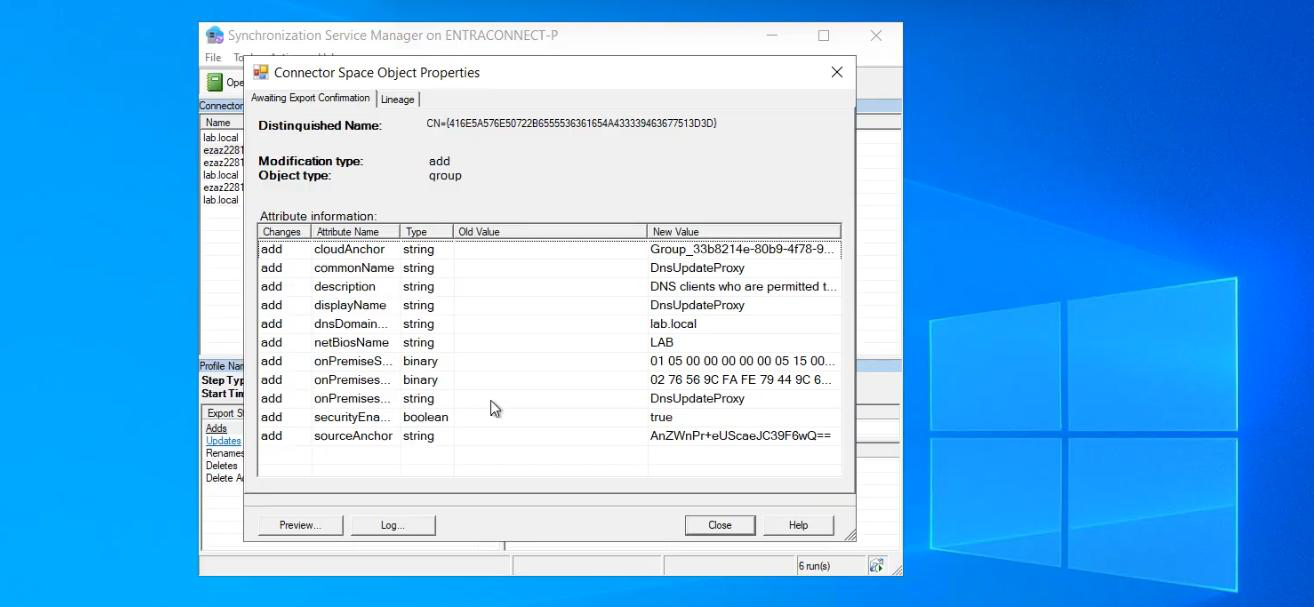This screenshot has width=1314, height=607.
Task: Click DnsUpdateProxy value in the commonName row
Action: (697, 268)
